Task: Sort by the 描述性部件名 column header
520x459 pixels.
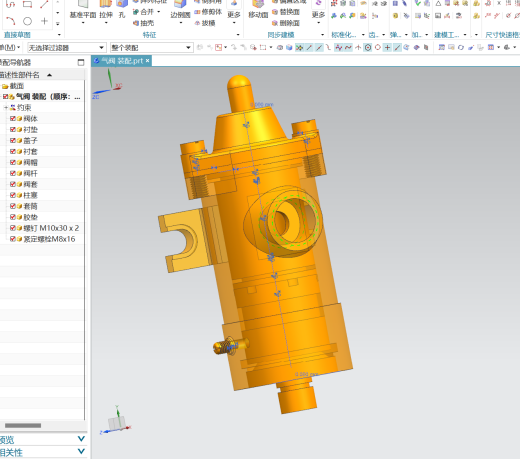Action: [42, 75]
